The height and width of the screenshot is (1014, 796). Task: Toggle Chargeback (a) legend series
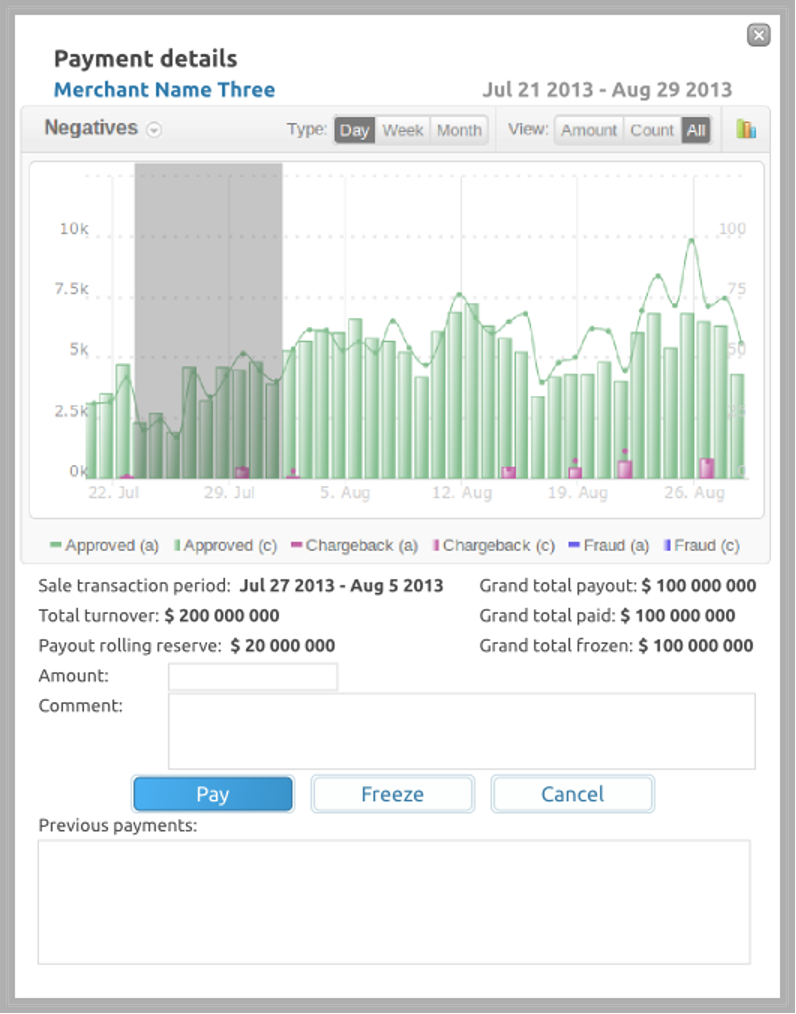(x=354, y=546)
